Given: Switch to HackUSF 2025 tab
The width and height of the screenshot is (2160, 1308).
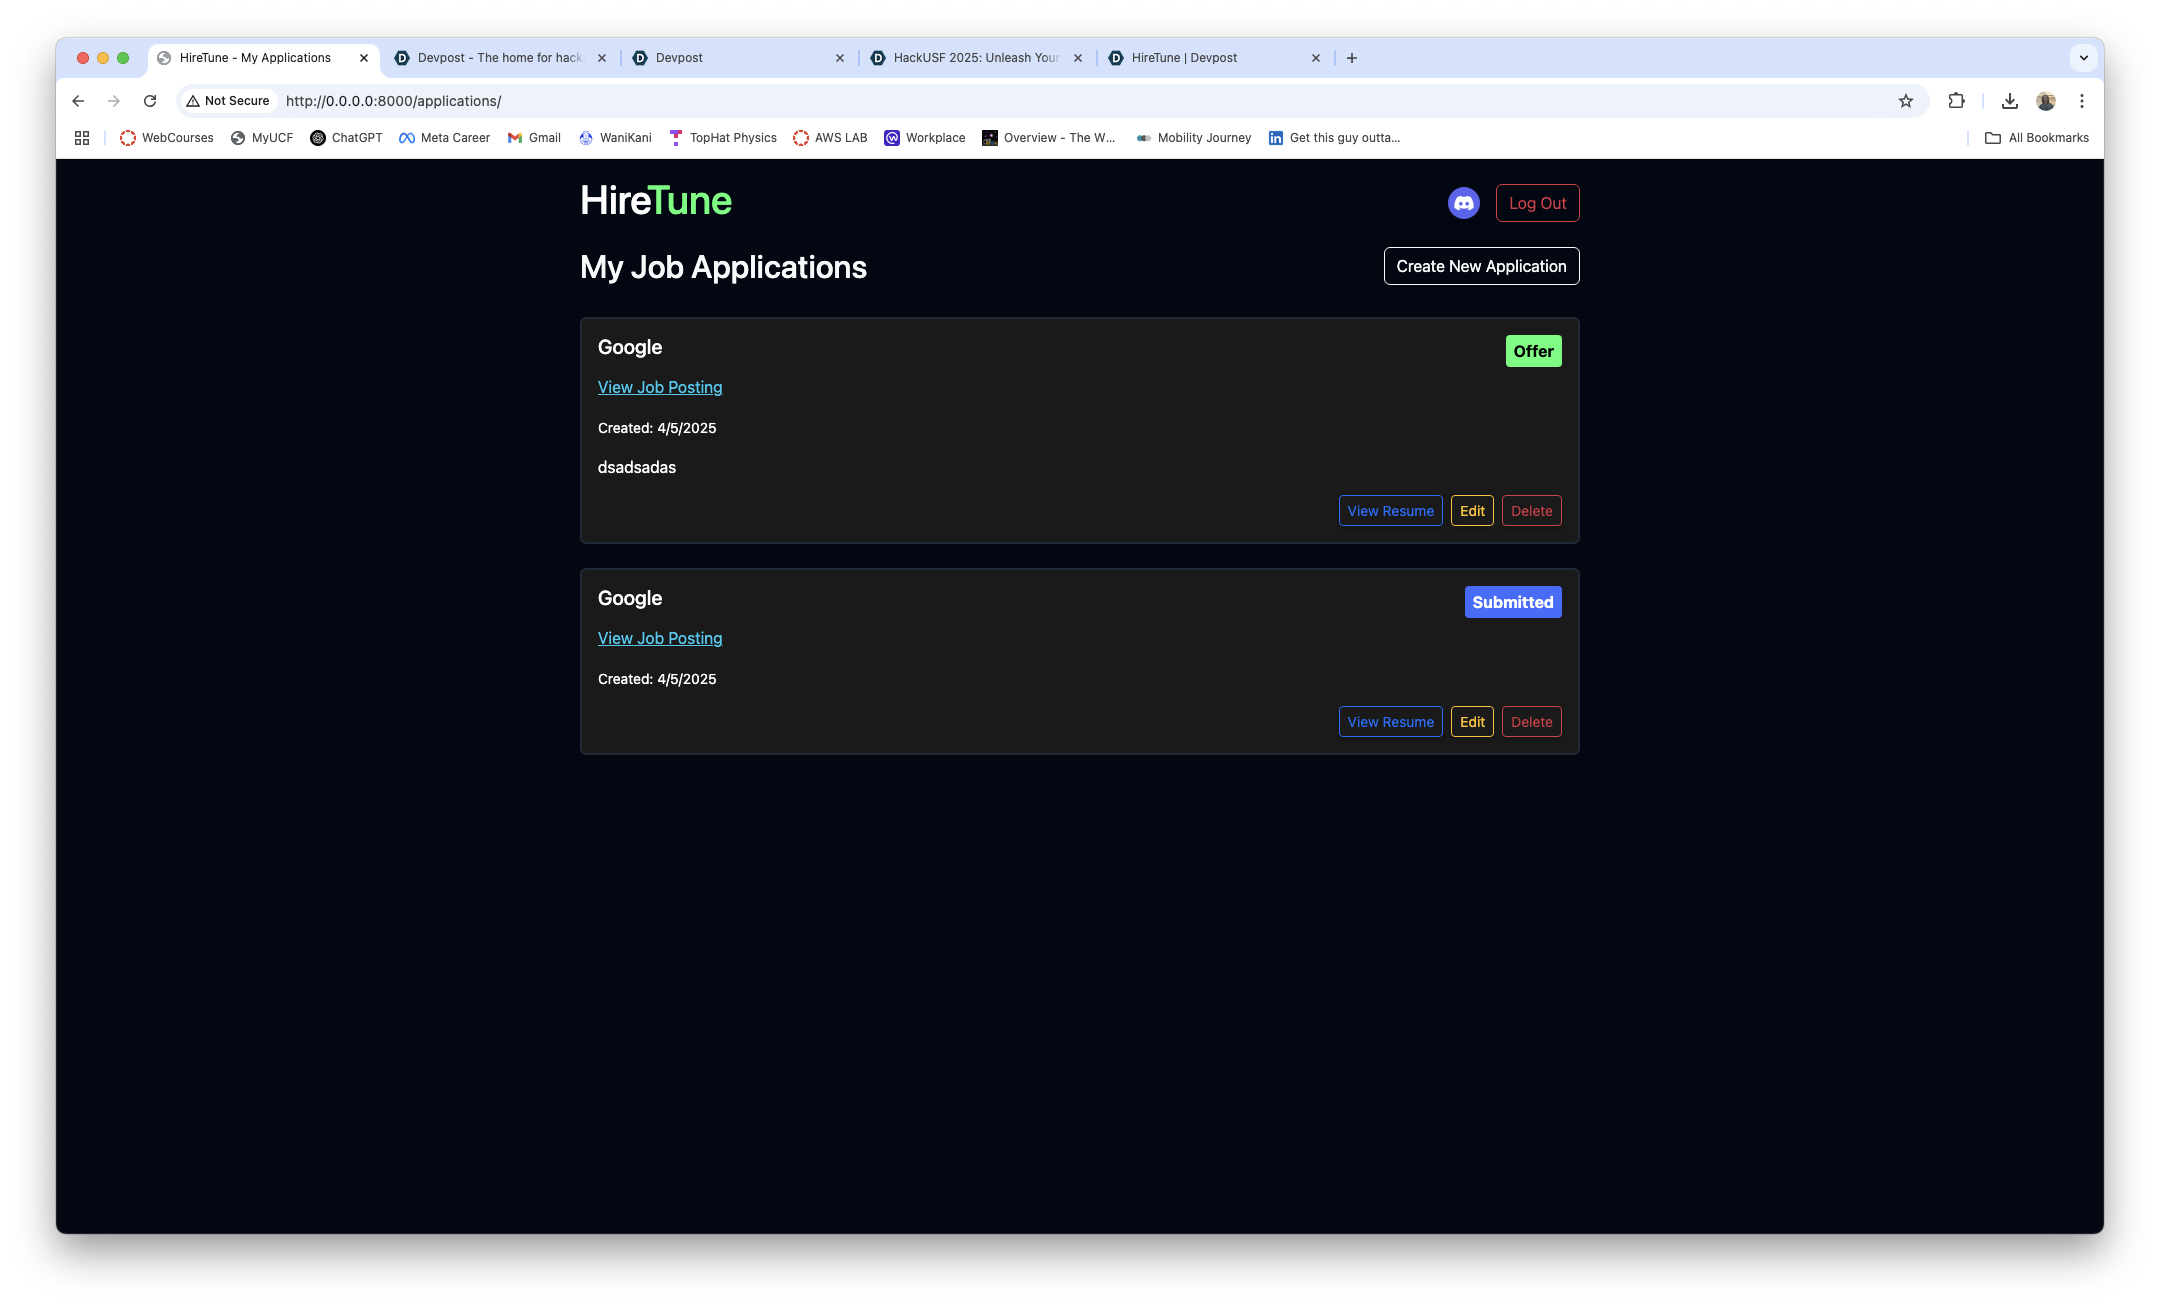Looking at the screenshot, I should point(975,58).
